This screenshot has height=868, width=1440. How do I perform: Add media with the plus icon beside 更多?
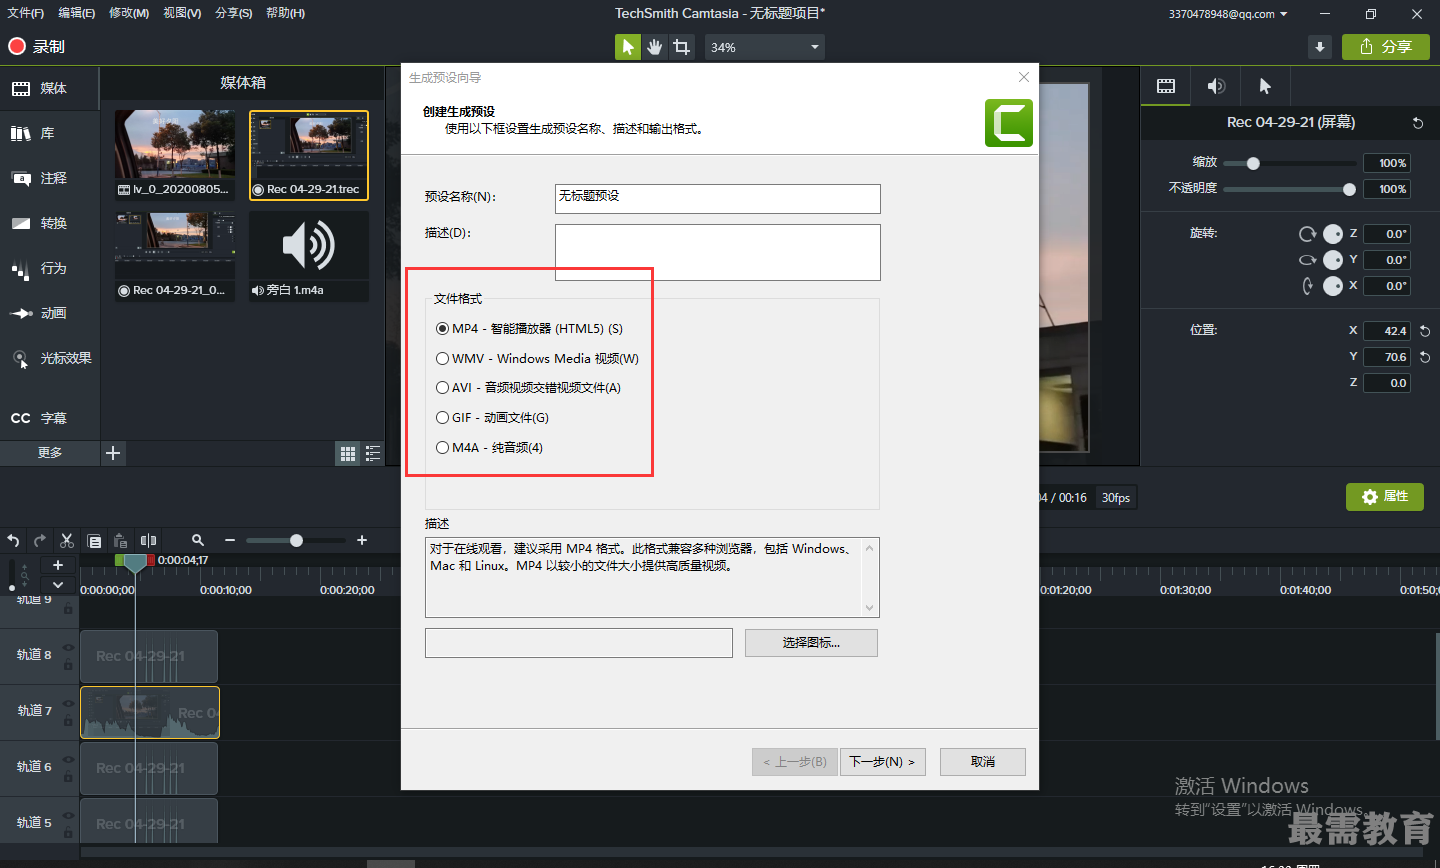(113, 453)
